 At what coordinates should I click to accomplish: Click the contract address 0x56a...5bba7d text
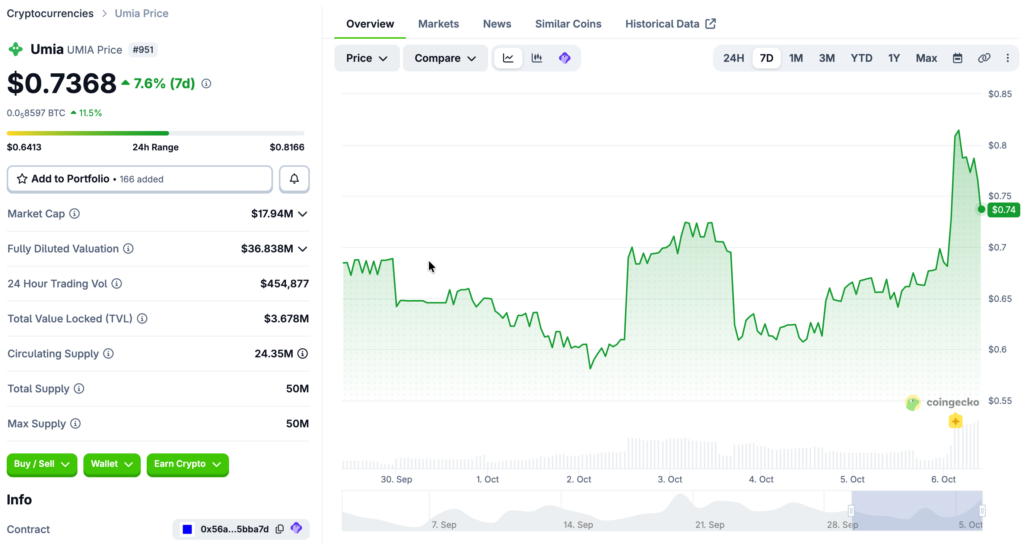click(234, 529)
